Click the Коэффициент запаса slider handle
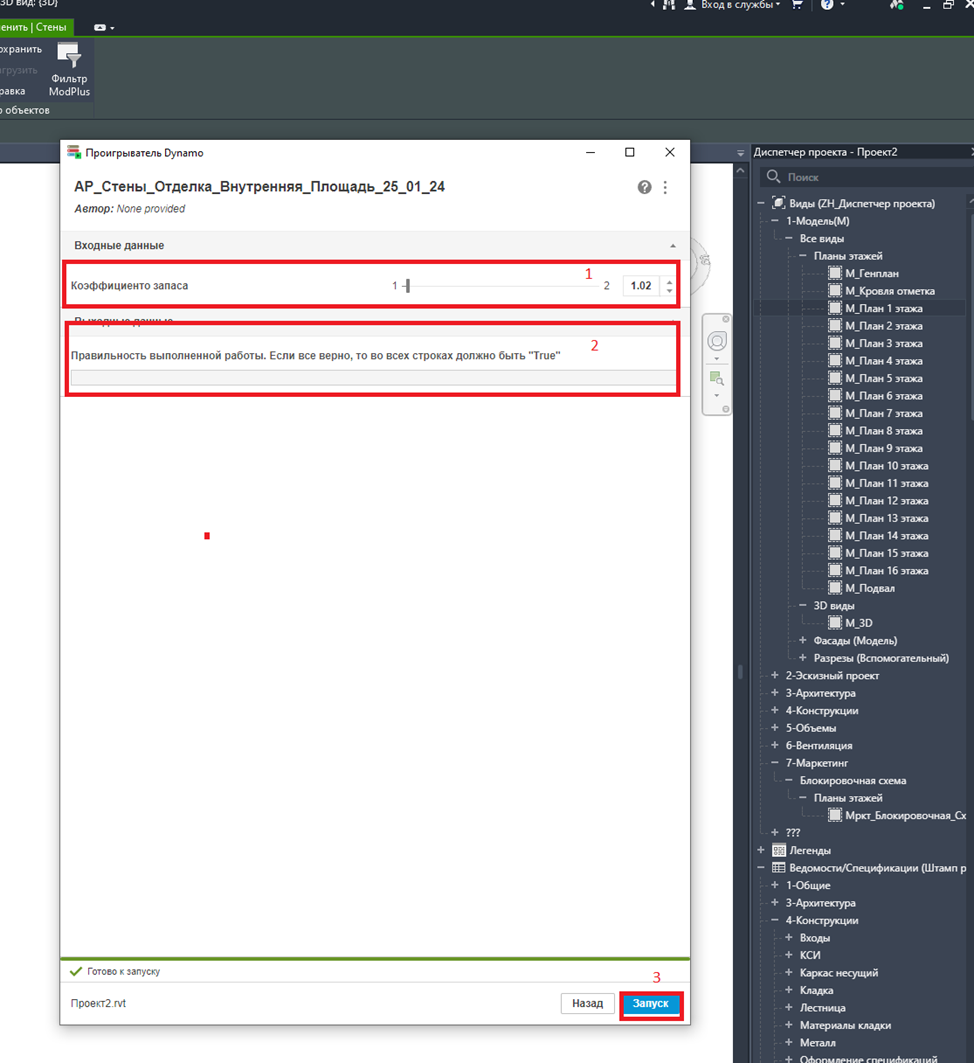This screenshot has height=1063, width=974. coord(407,286)
